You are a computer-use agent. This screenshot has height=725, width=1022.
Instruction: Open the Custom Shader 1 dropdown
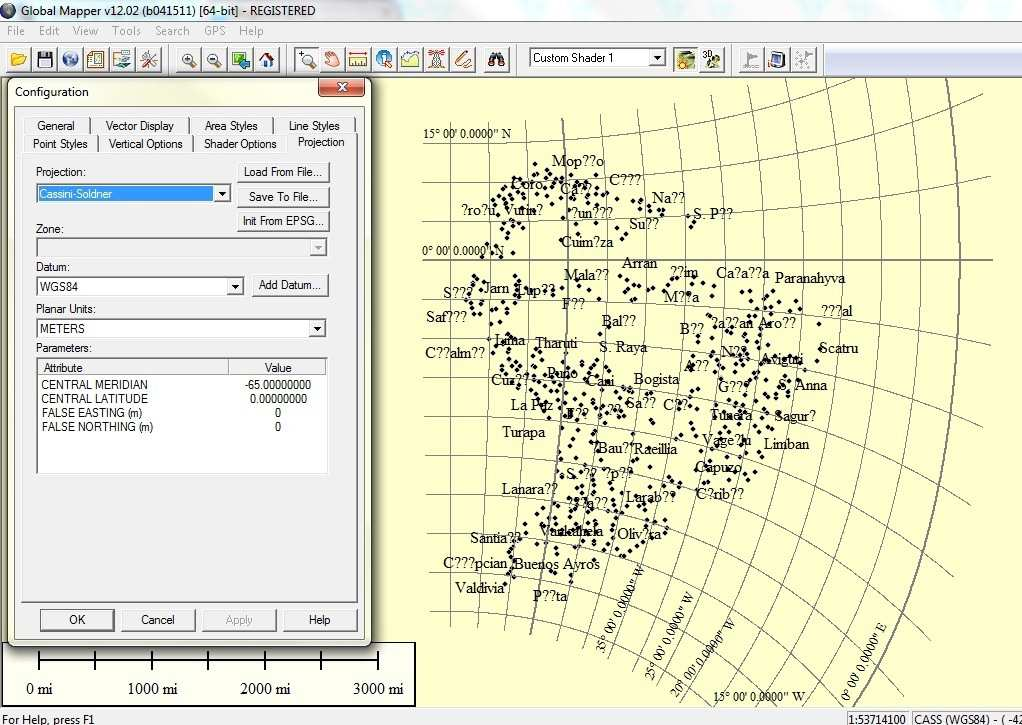tap(658, 58)
